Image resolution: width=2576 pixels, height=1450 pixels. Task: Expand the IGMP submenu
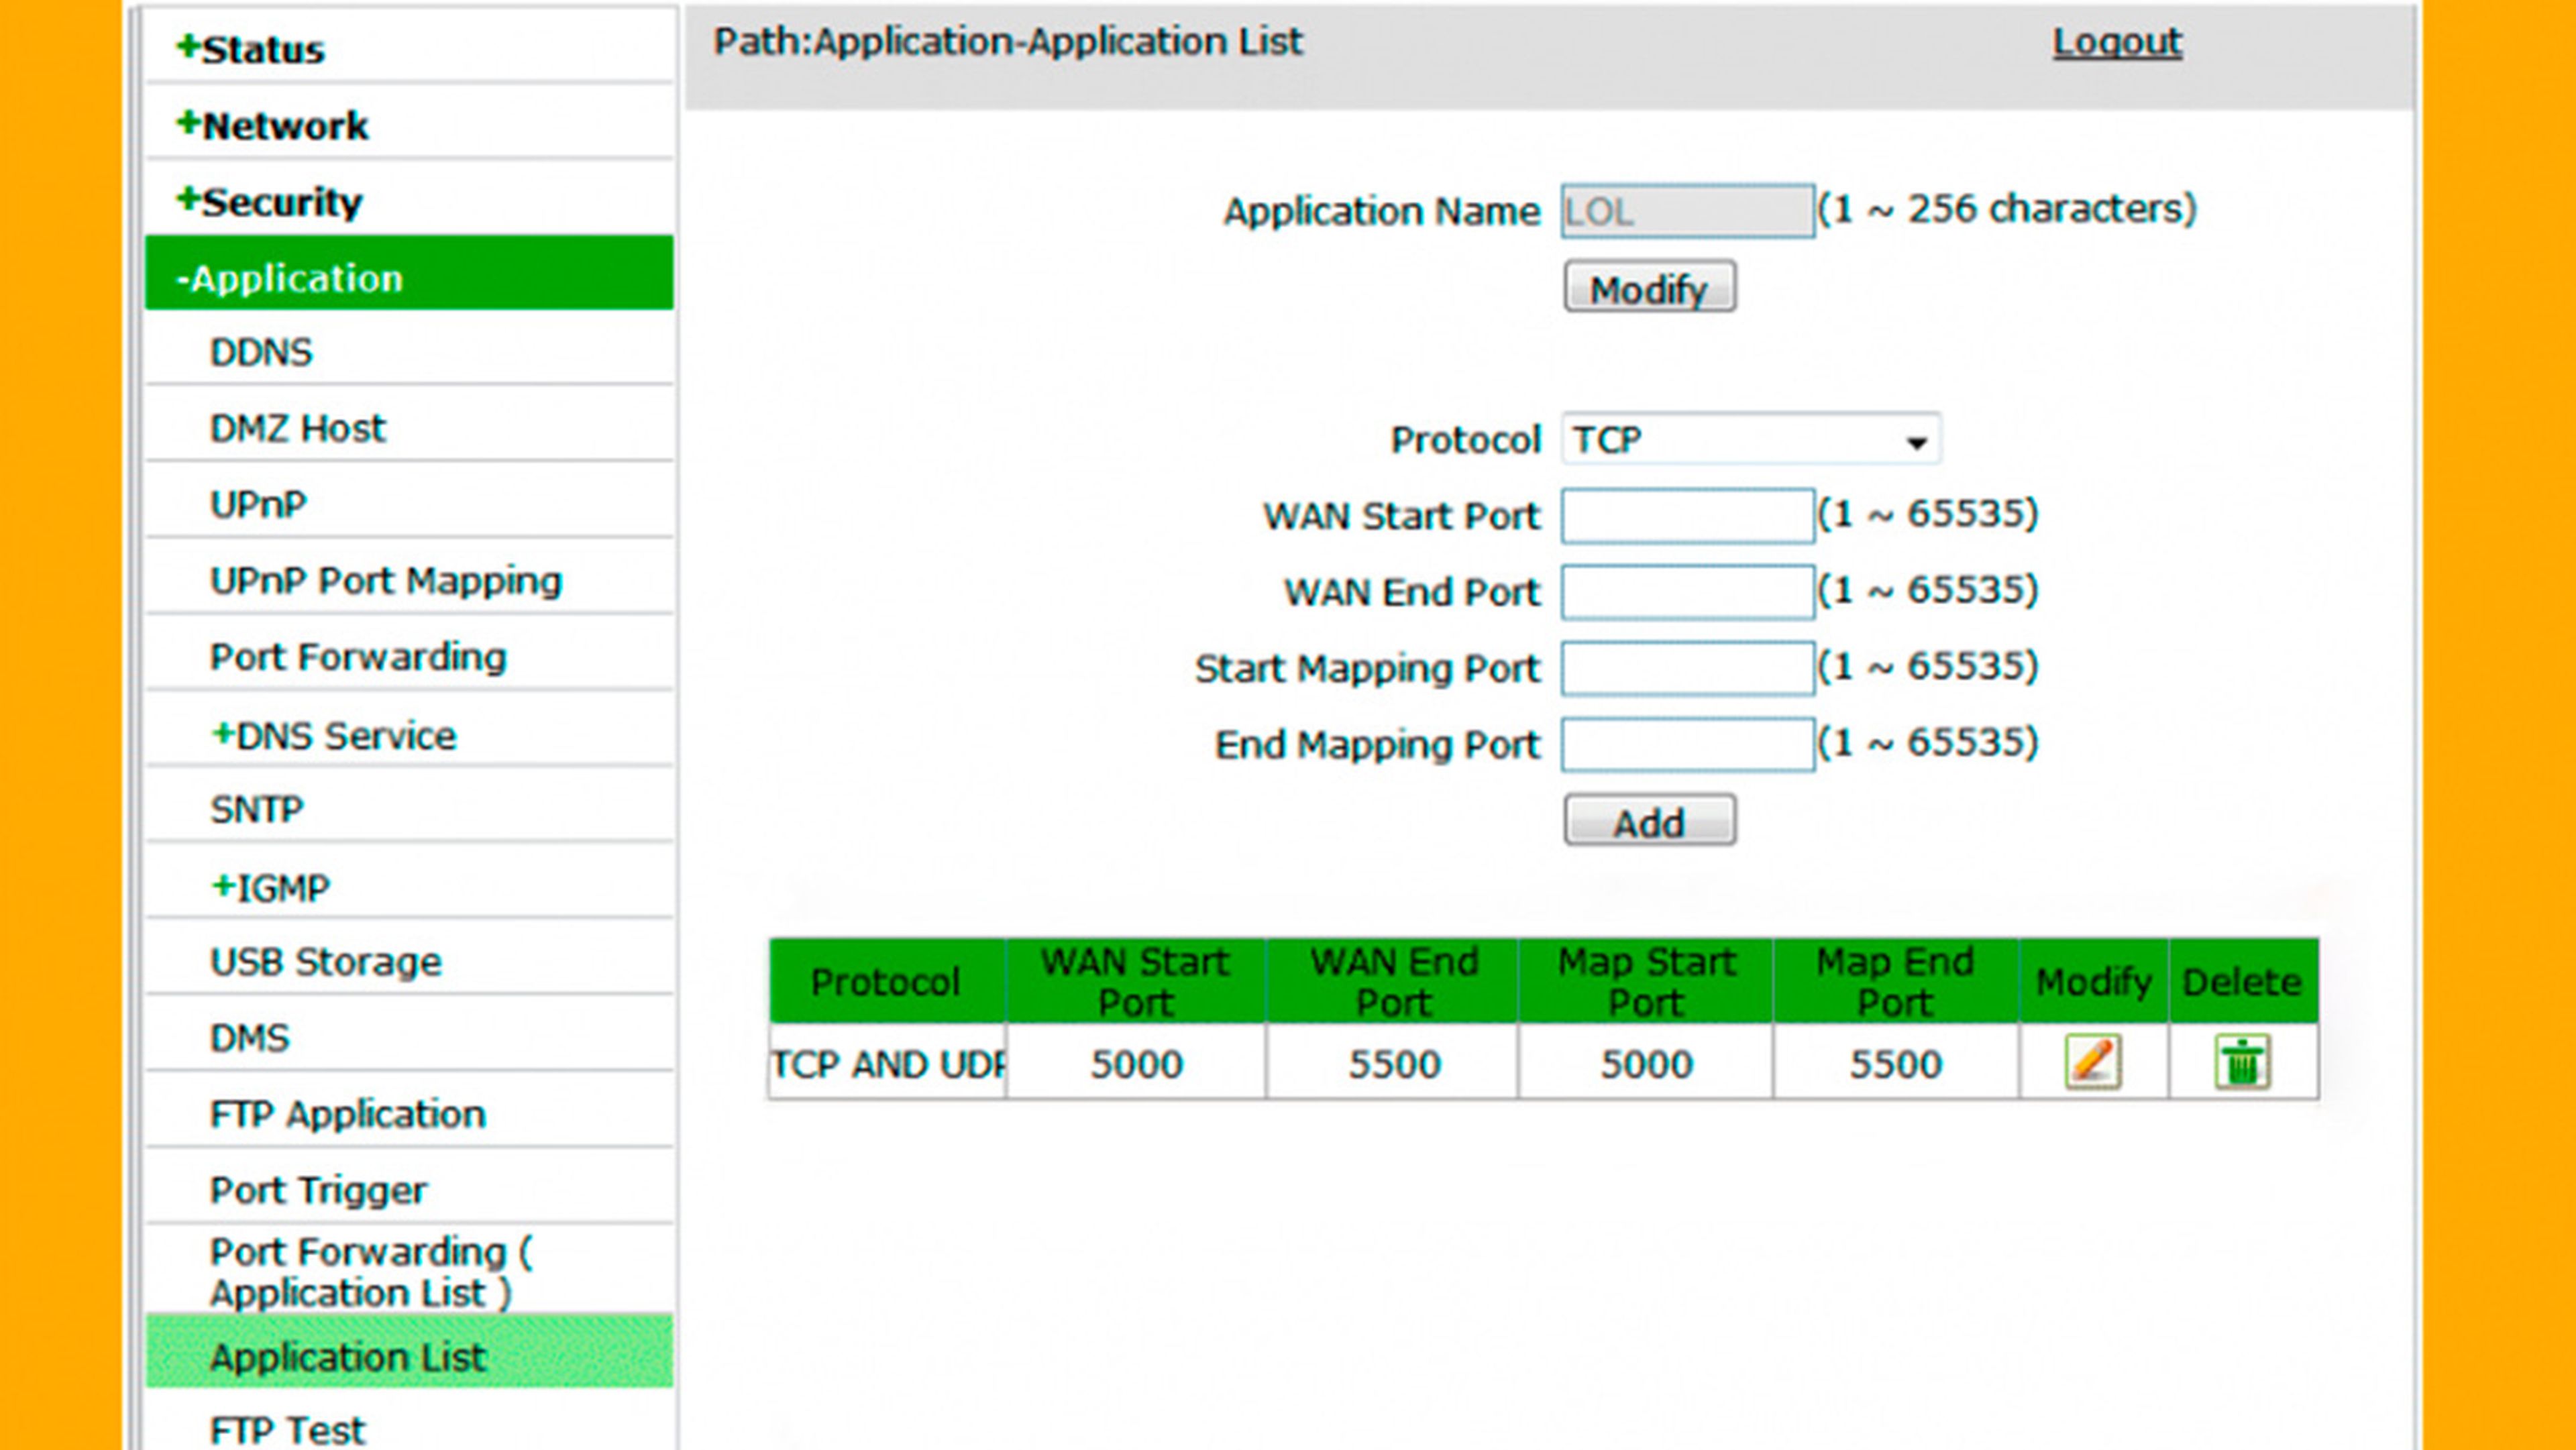pyautogui.click(x=270, y=887)
